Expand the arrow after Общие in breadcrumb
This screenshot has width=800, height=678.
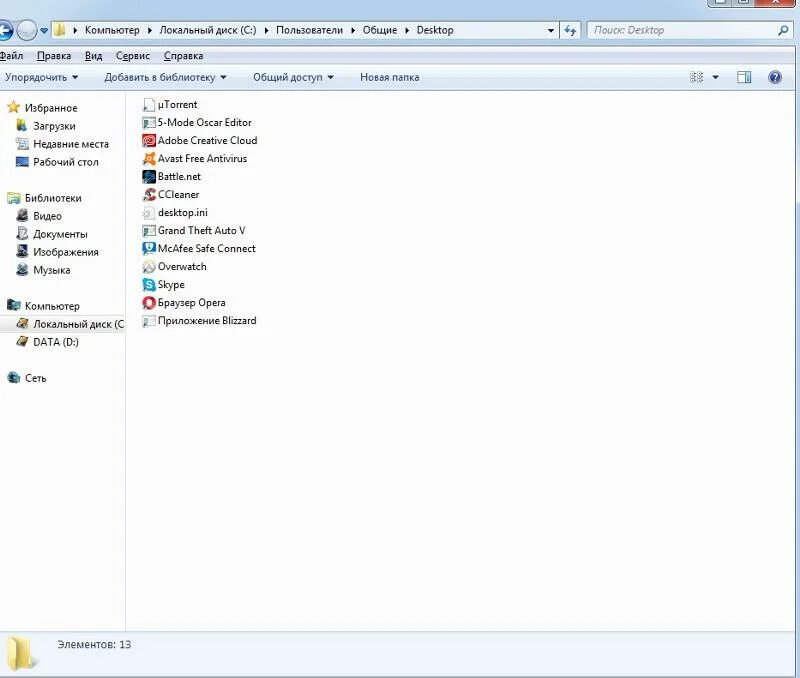tap(407, 30)
